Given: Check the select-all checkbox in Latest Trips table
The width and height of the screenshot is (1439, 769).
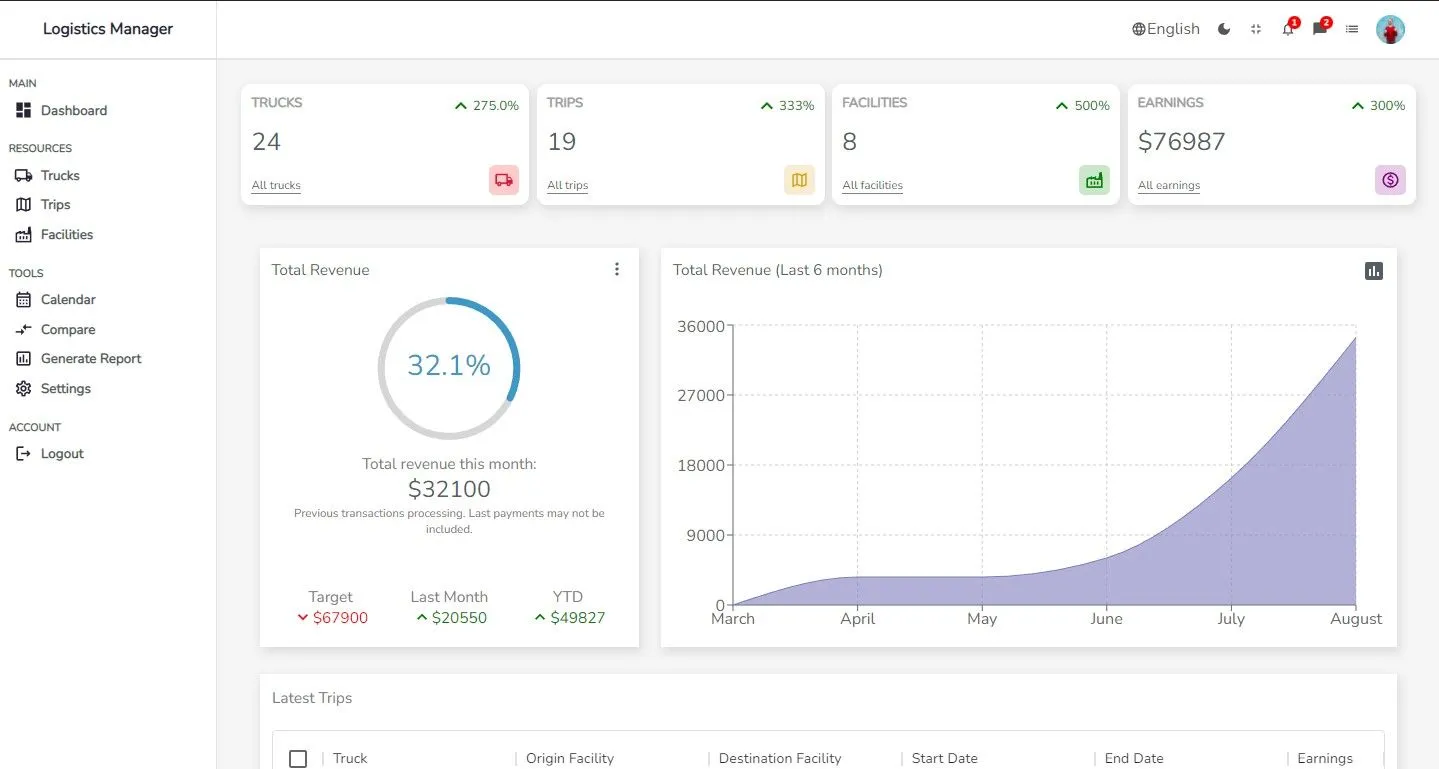Looking at the screenshot, I should pyautogui.click(x=298, y=758).
